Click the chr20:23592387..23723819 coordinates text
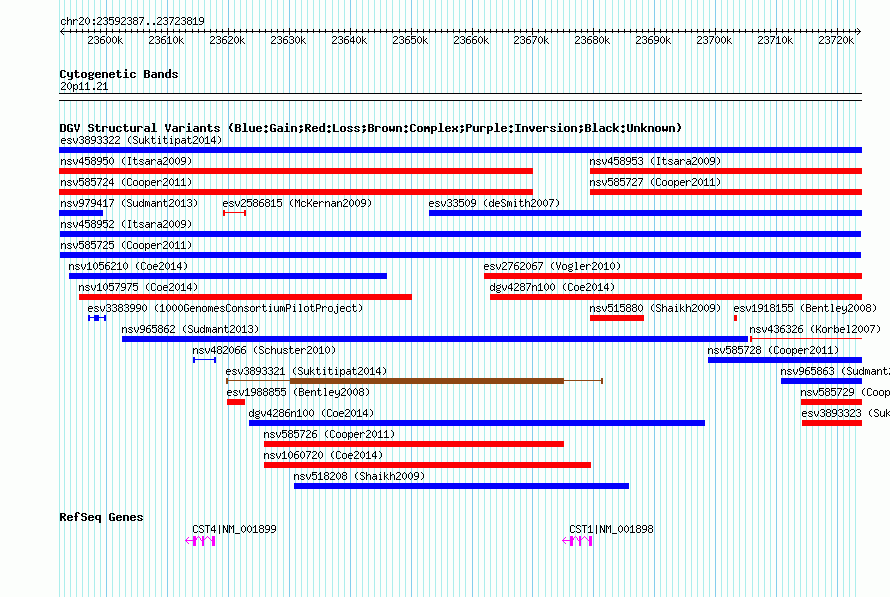The image size is (890, 597). tap(132, 22)
